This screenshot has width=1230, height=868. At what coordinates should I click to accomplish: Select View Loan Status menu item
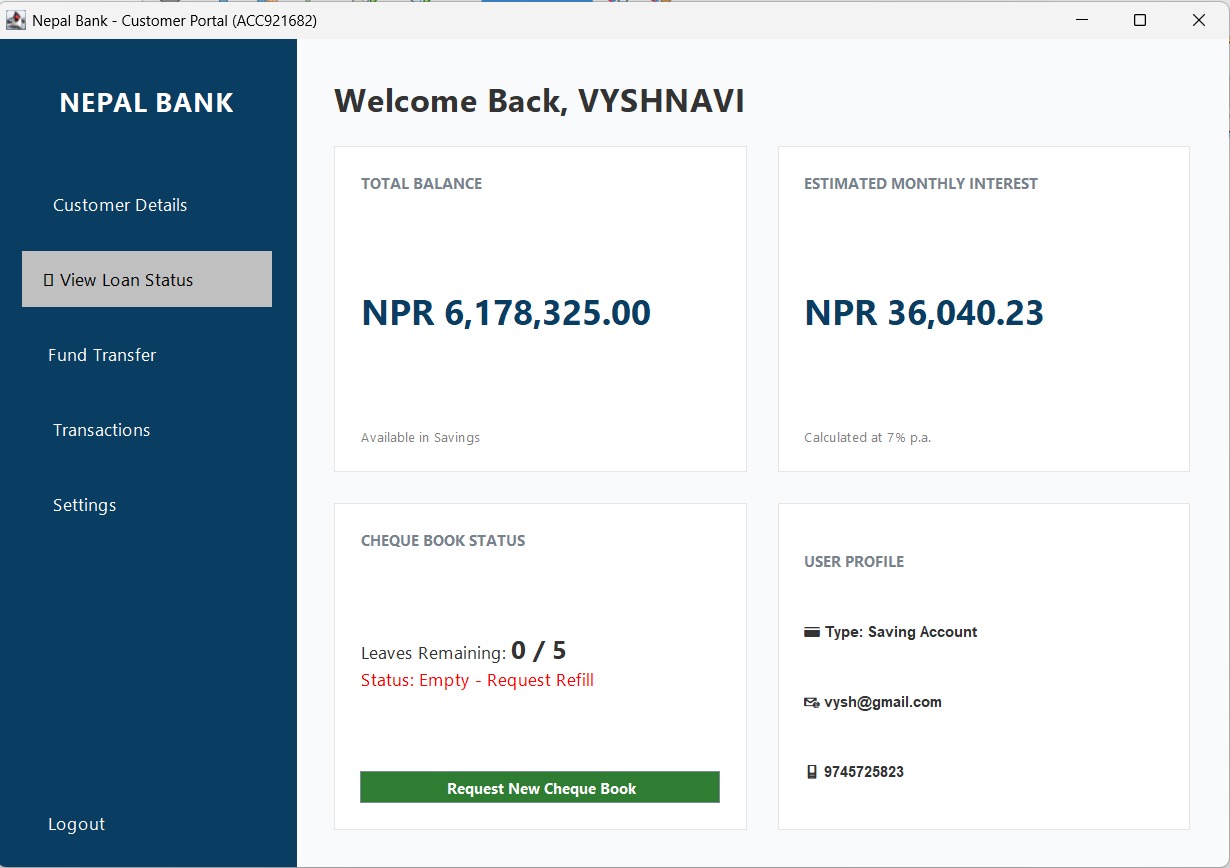(147, 279)
